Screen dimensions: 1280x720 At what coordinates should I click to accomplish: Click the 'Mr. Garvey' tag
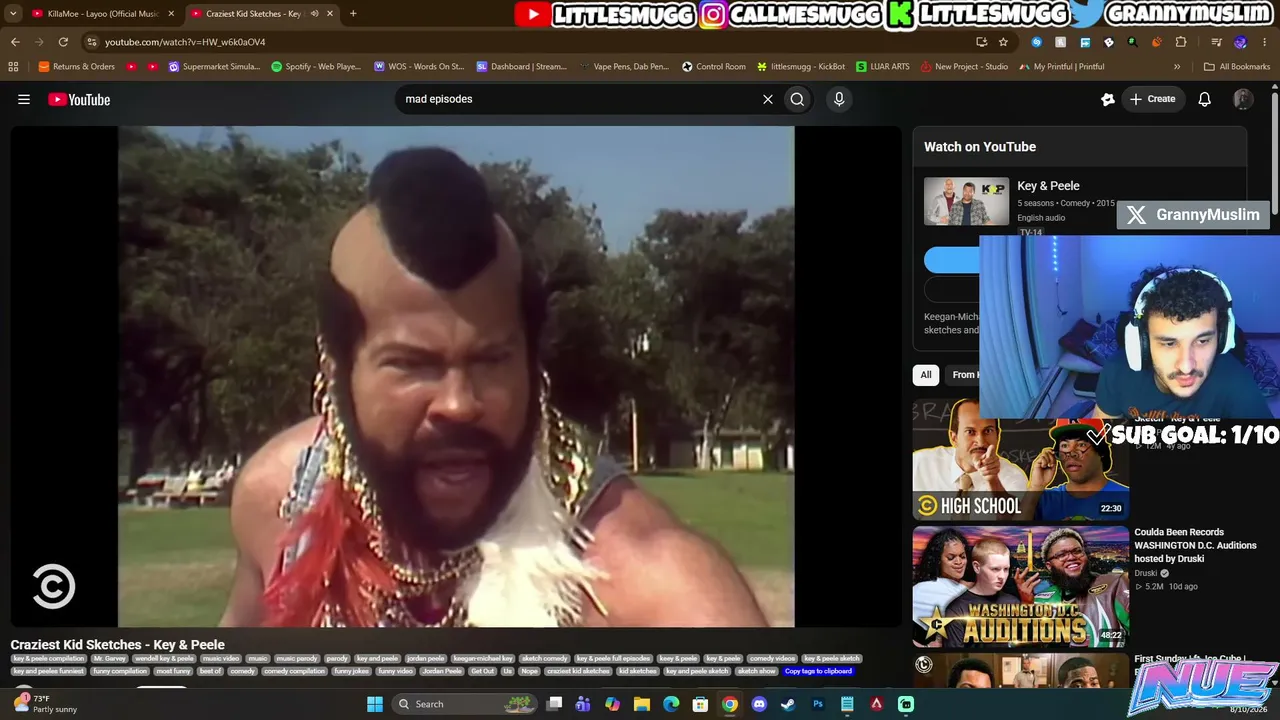tap(110, 659)
